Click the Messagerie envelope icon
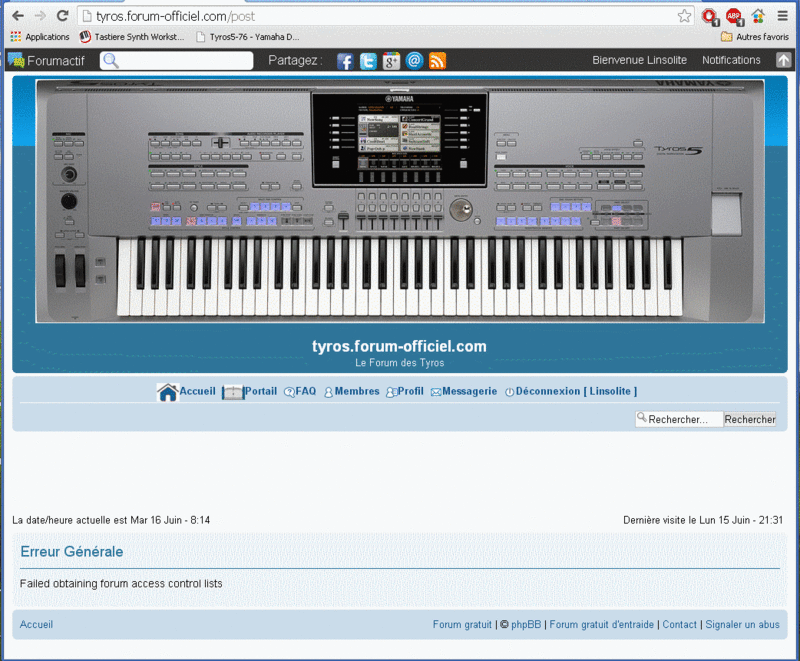 click(x=436, y=392)
